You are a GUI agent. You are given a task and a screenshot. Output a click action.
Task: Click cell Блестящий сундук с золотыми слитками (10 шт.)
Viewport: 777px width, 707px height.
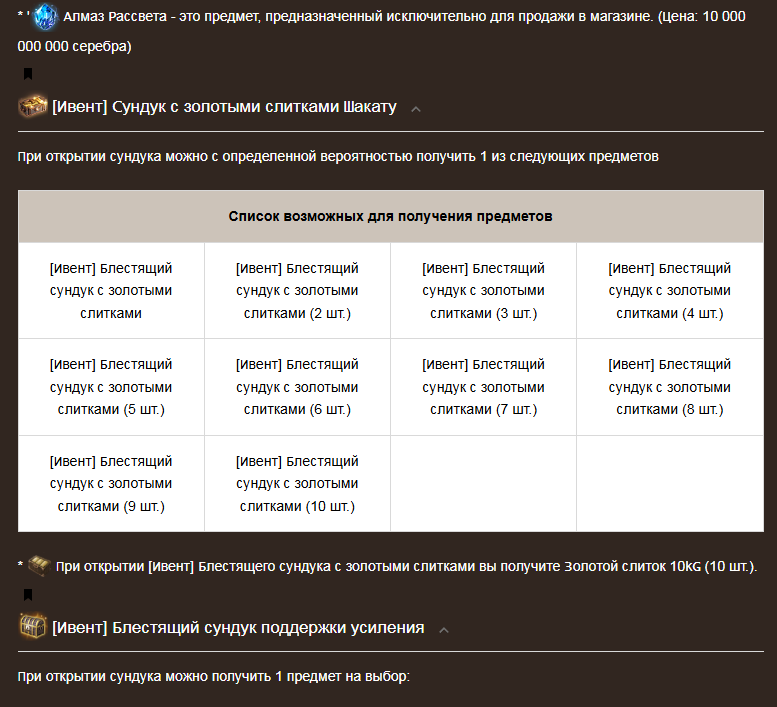pos(297,484)
